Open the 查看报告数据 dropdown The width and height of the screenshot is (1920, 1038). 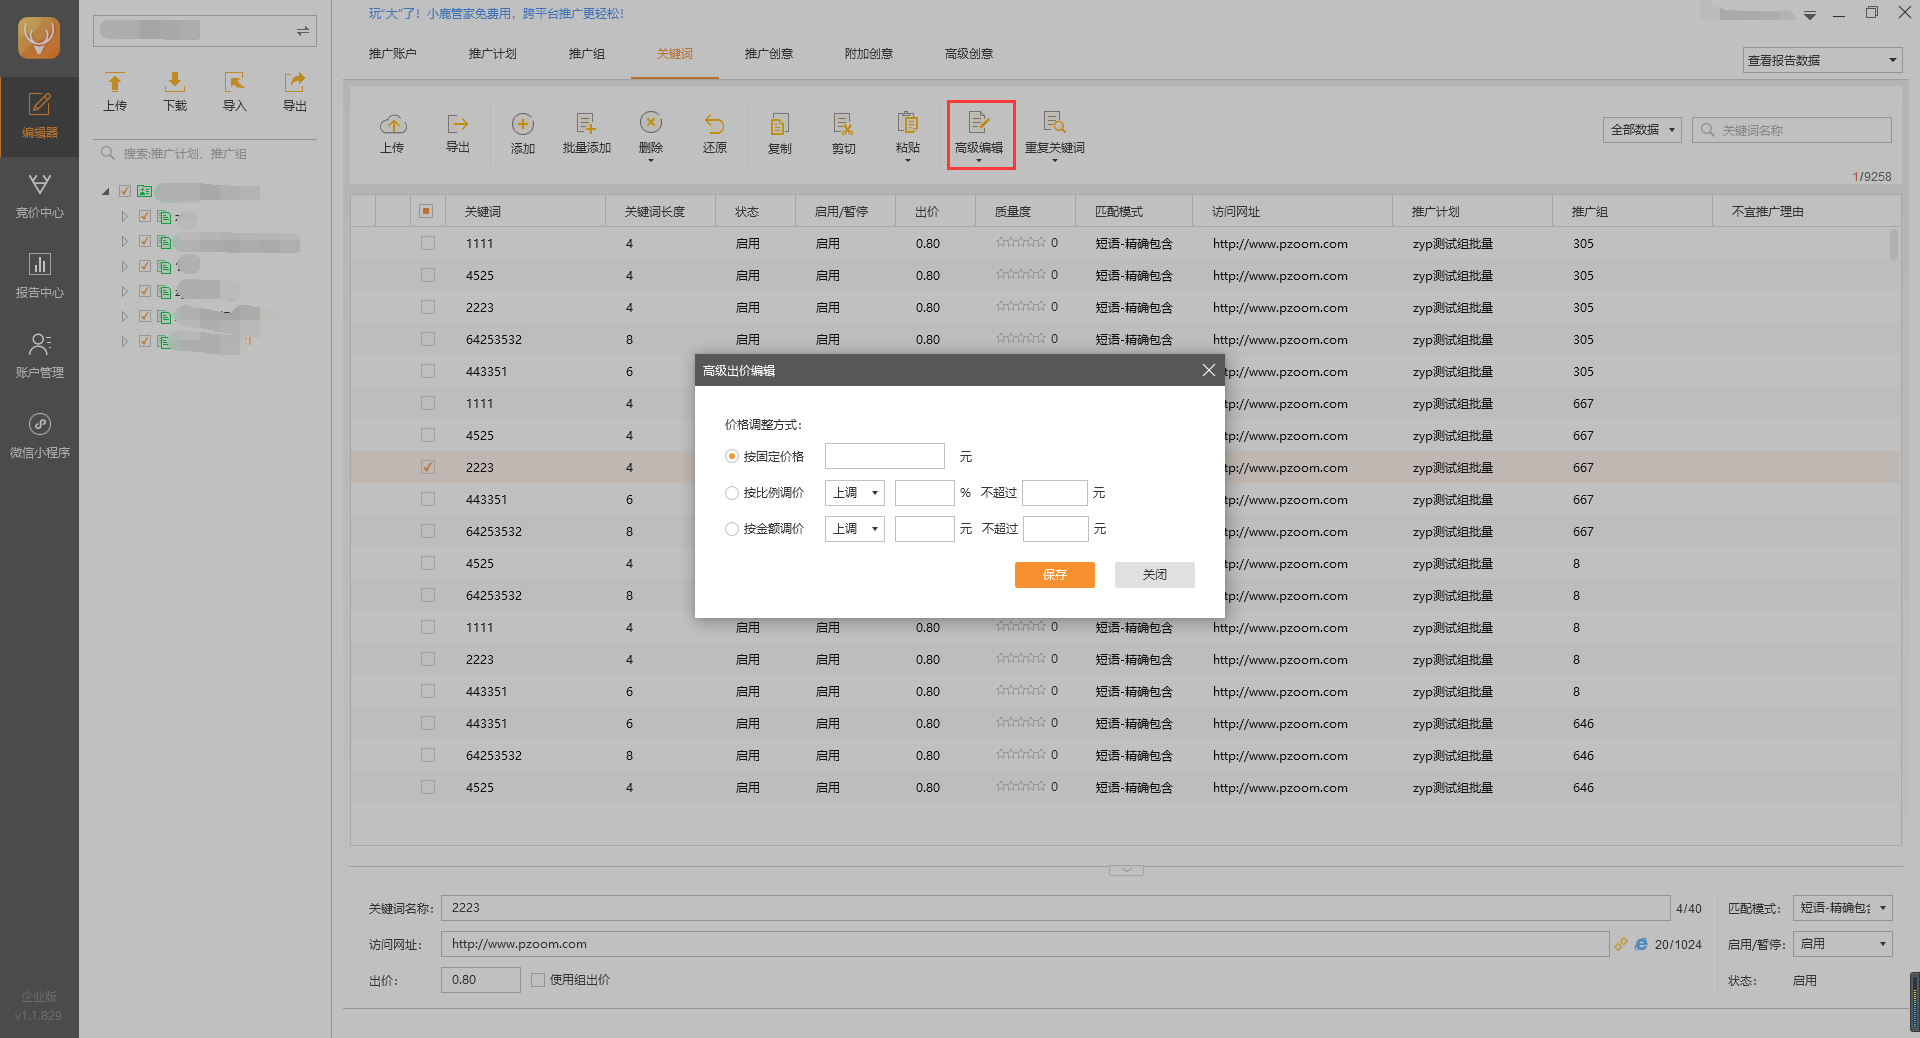coord(1821,60)
